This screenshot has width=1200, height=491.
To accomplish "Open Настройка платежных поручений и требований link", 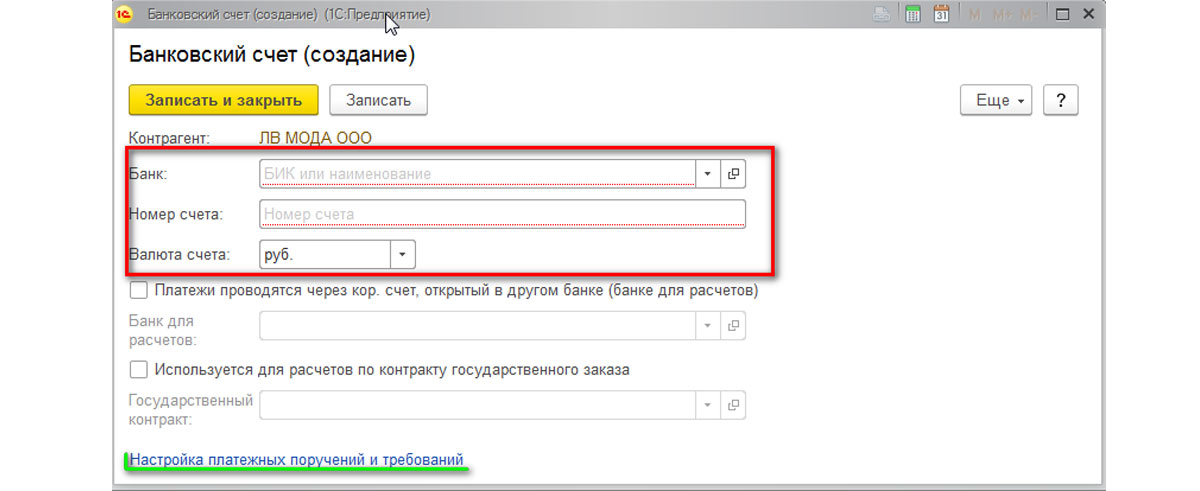I will [x=296, y=459].
